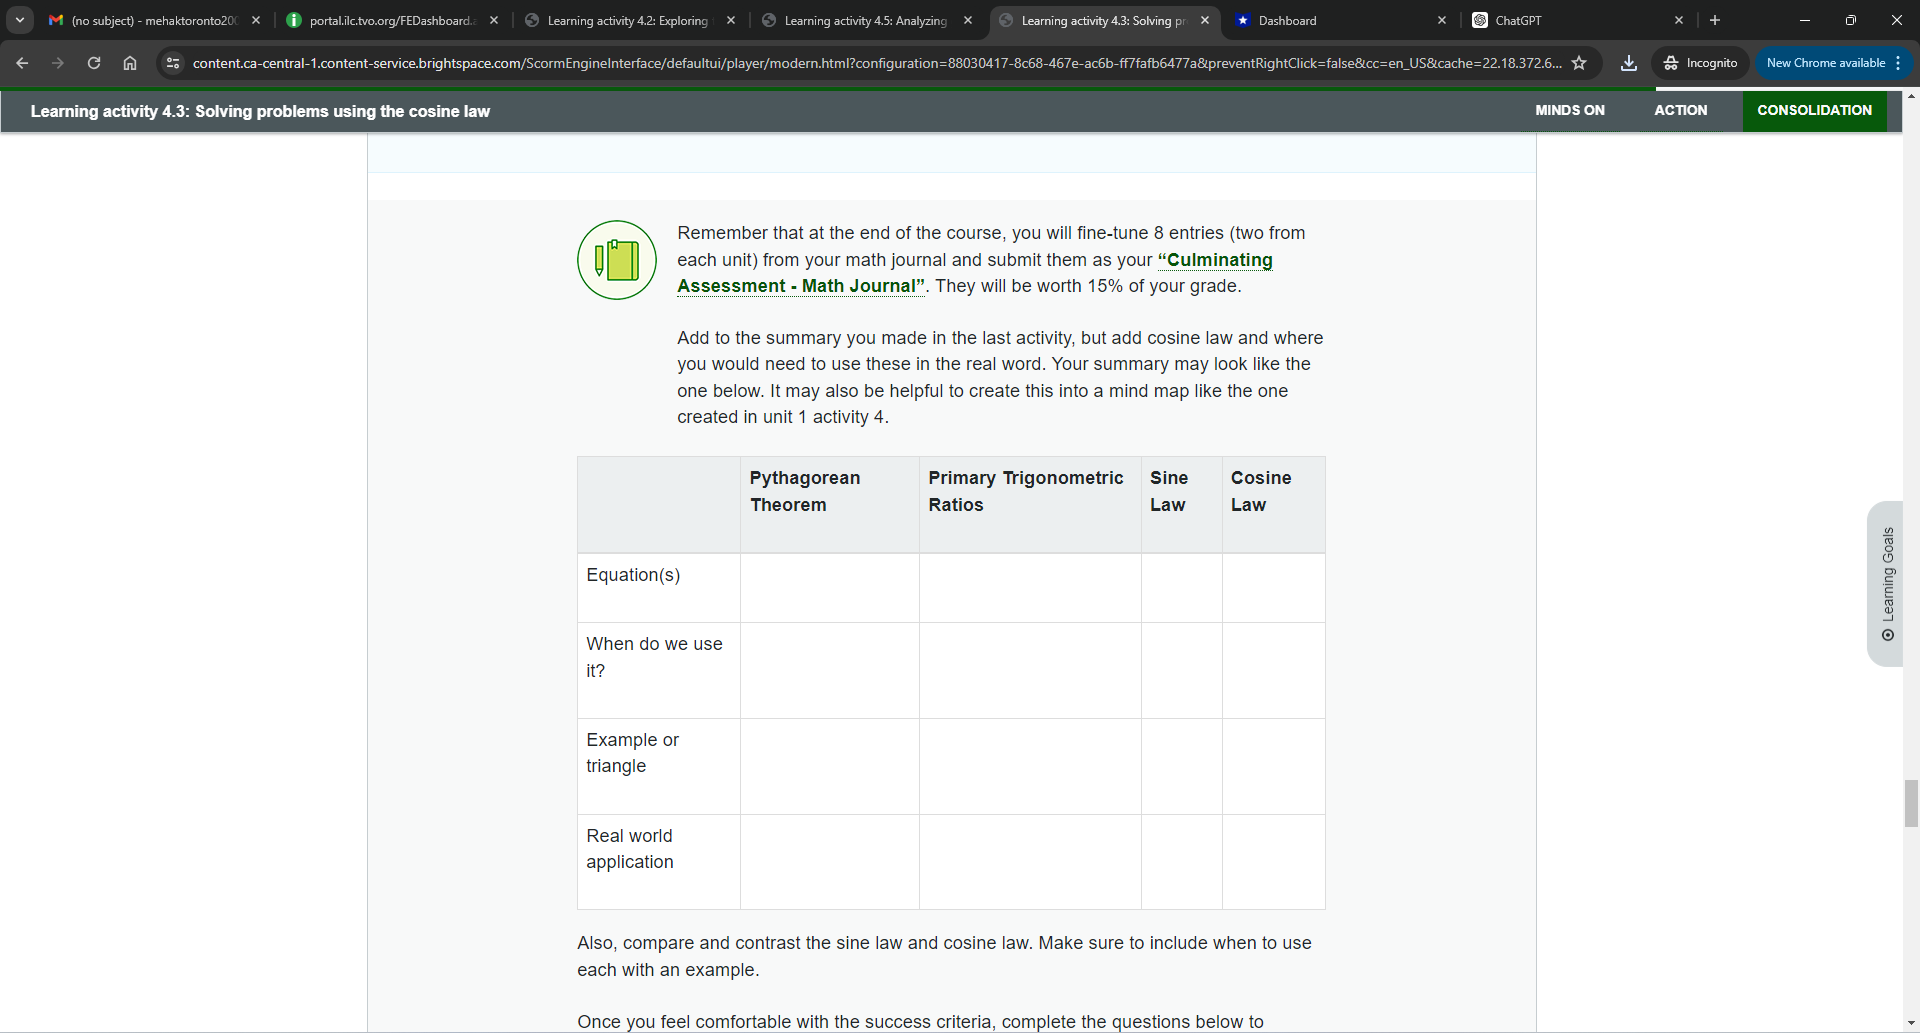The width and height of the screenshot is (1920, 1033).
Task: Click the math journal notebook icon
Action: [x=617, y=260]
